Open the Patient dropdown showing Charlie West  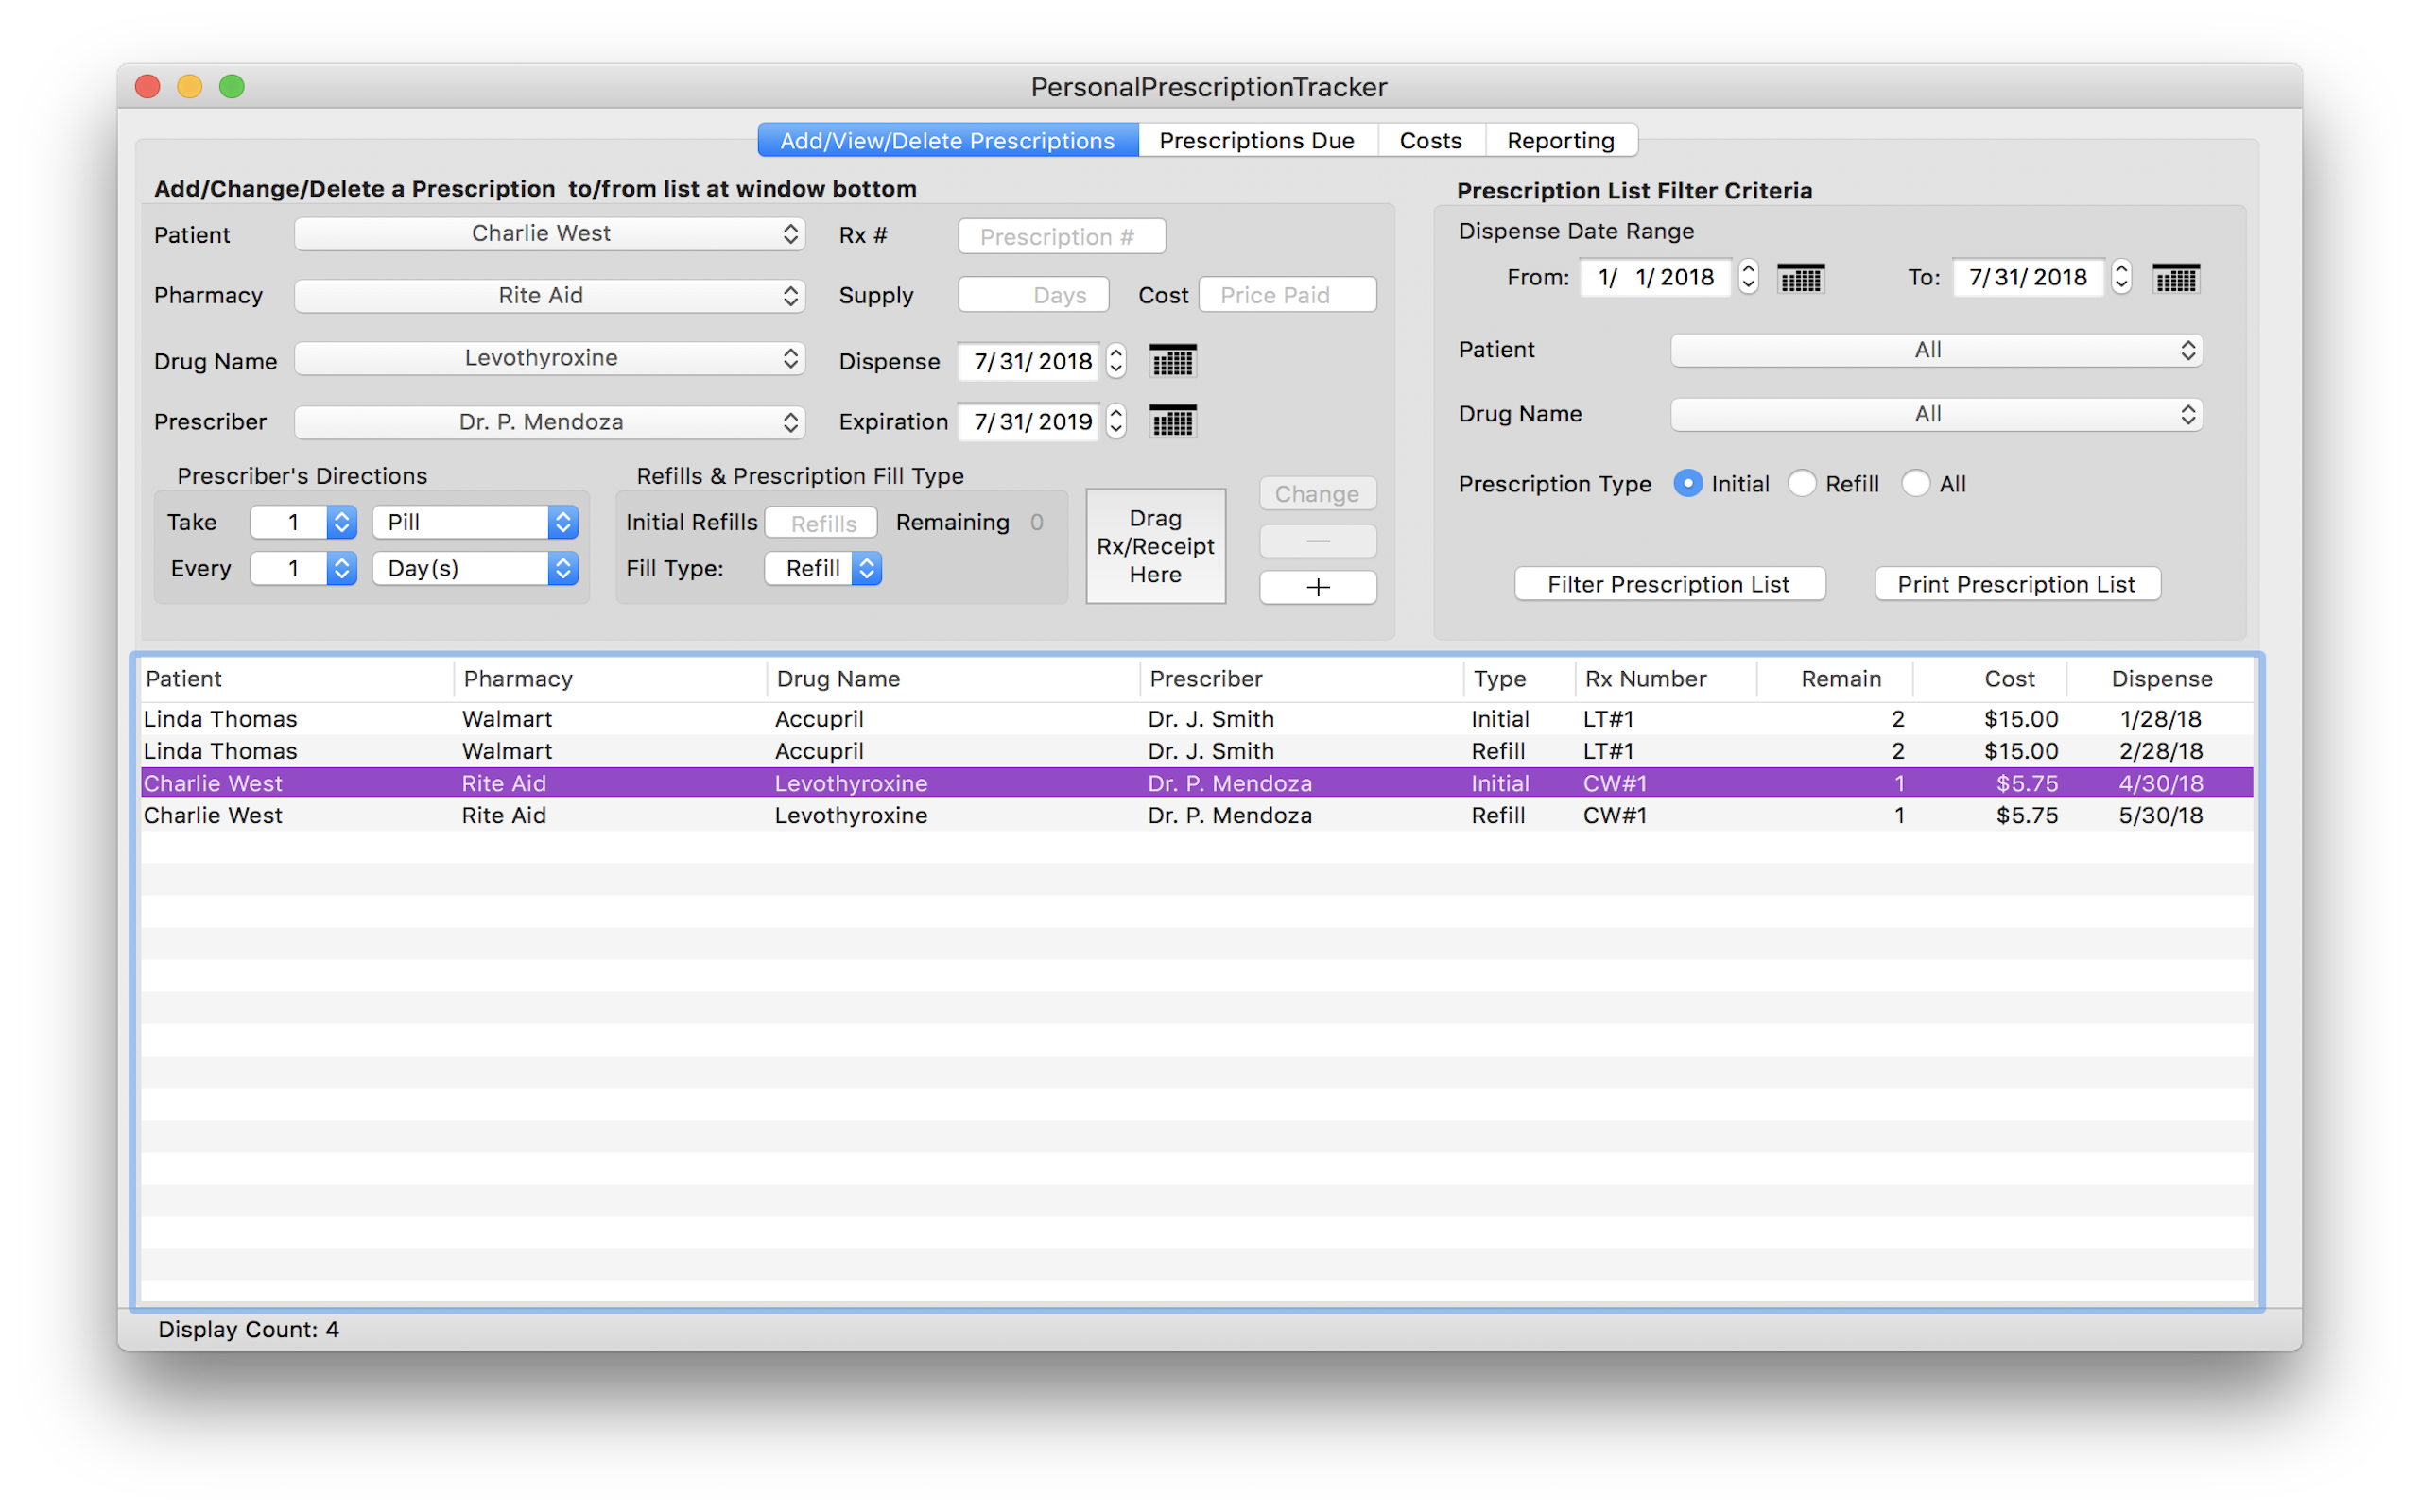tap(549, 234)
